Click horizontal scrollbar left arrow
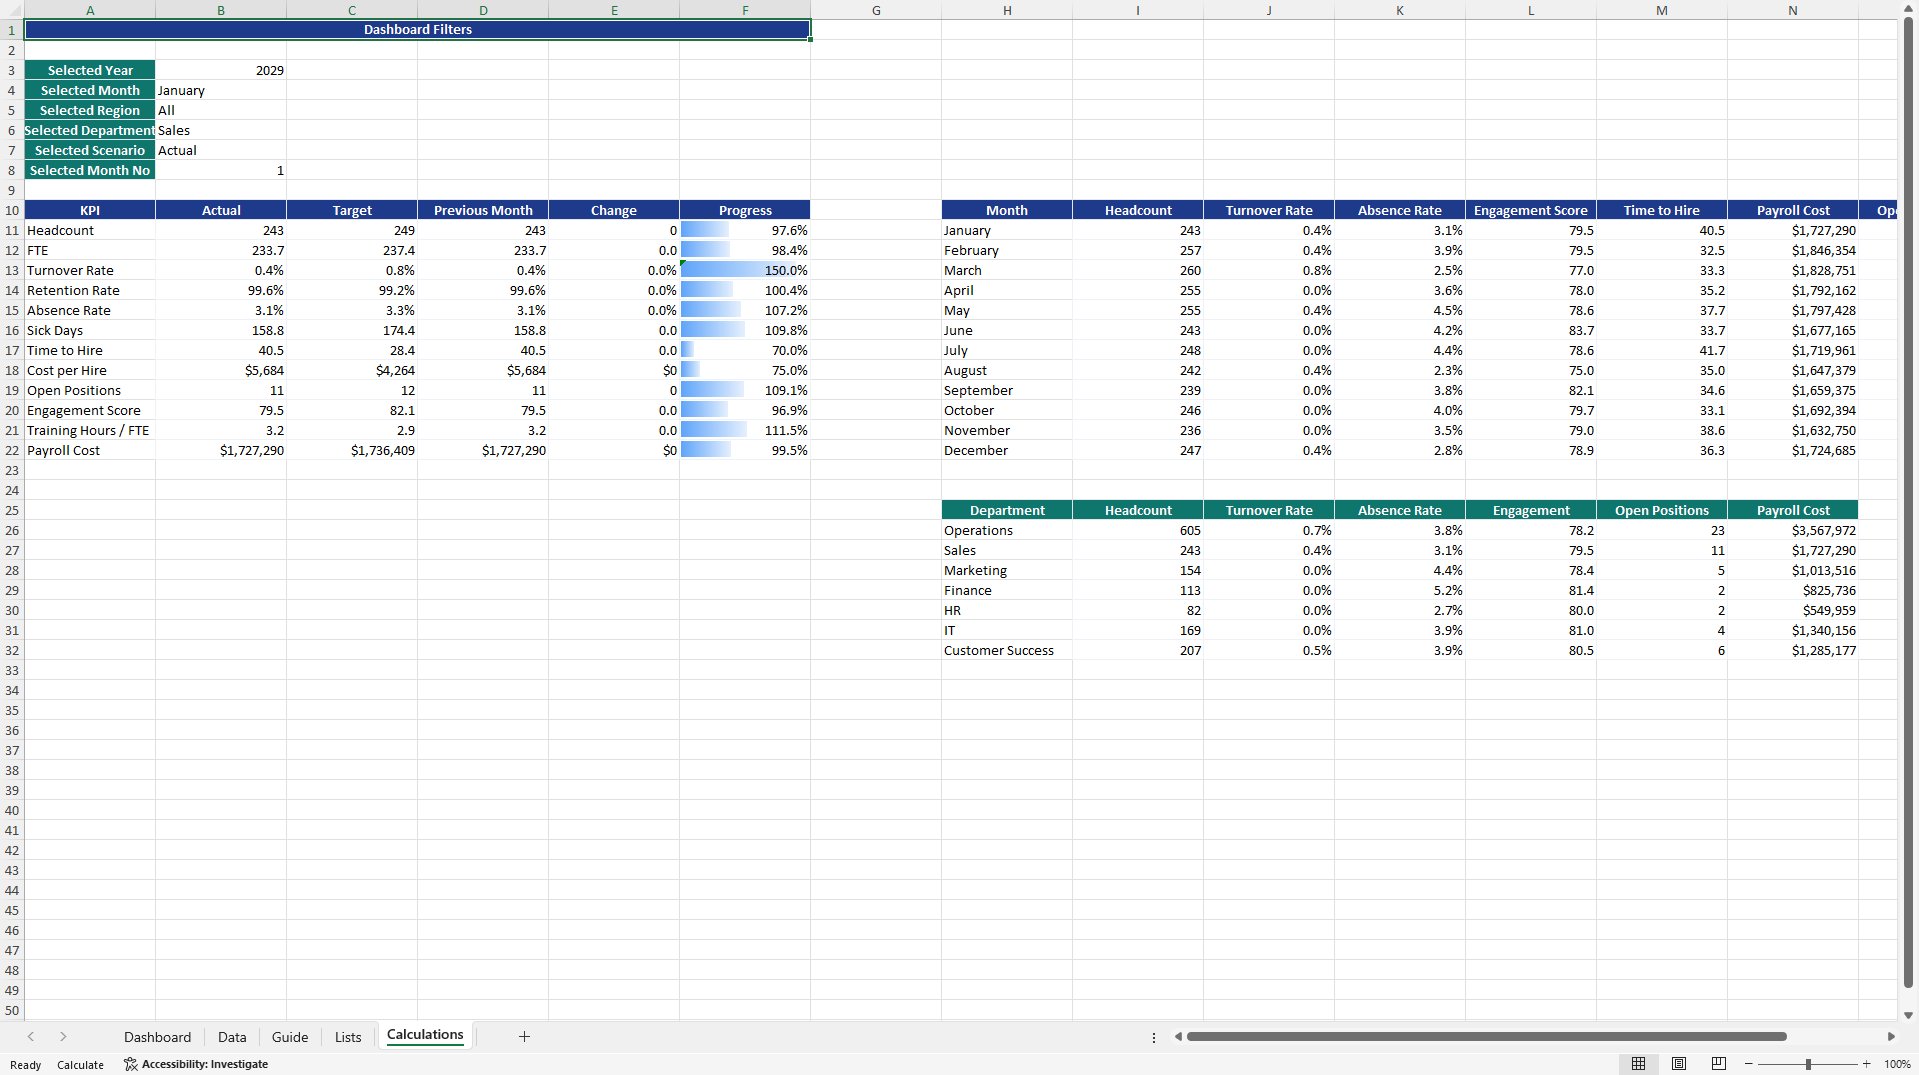The image size is (1919, 1075). click(1178, 1037)
